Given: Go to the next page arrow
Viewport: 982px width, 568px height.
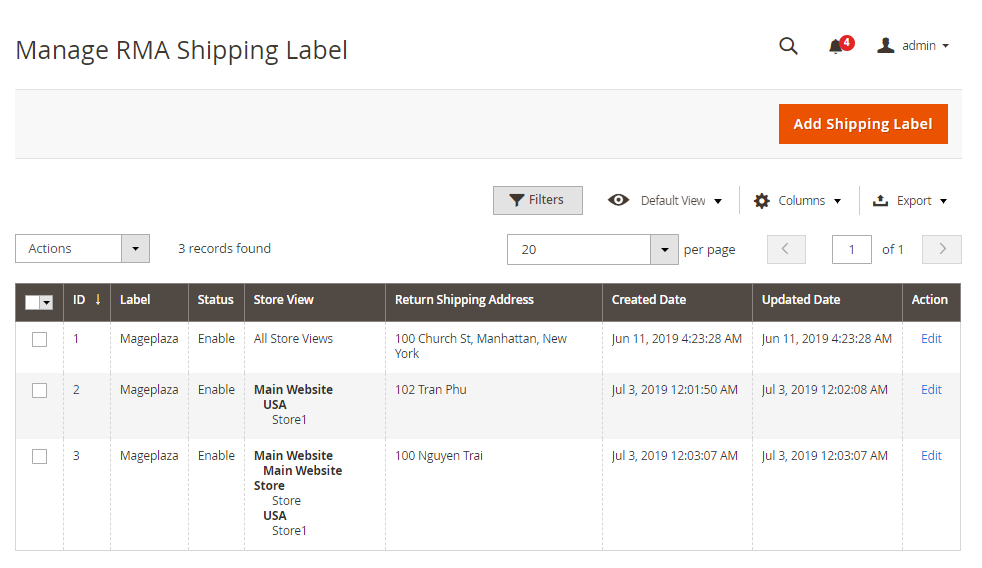Looking at the screenshot, I should (942, 249).
